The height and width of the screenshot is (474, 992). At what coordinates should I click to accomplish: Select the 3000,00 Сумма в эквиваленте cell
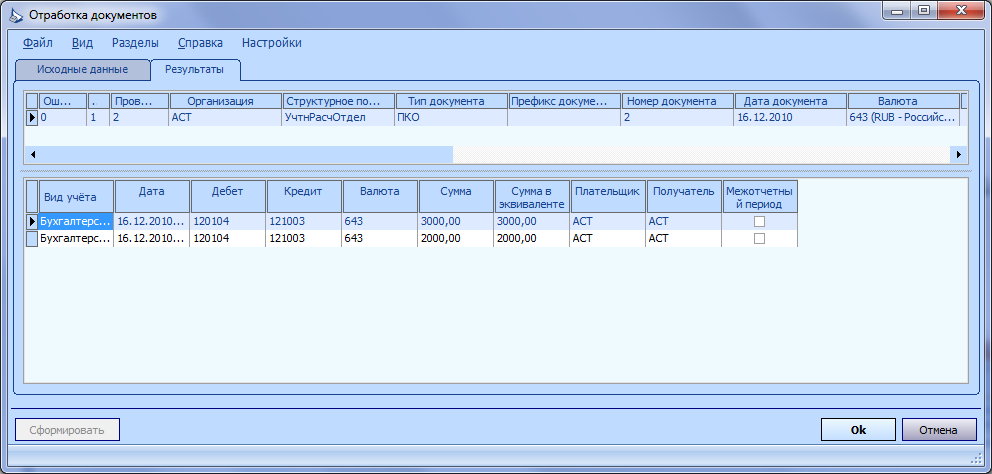click(x=531, y=221)
